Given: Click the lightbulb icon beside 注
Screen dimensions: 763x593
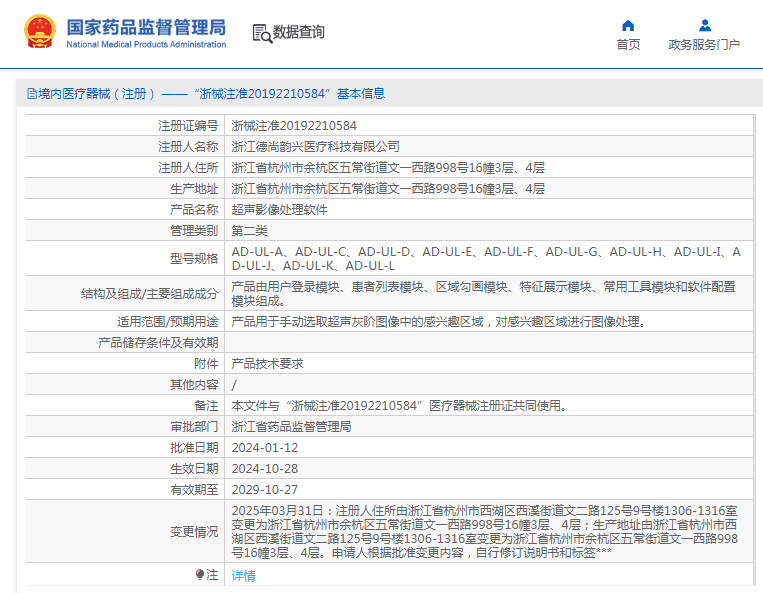Looking at the screenshot, I should tap(200, 575).
